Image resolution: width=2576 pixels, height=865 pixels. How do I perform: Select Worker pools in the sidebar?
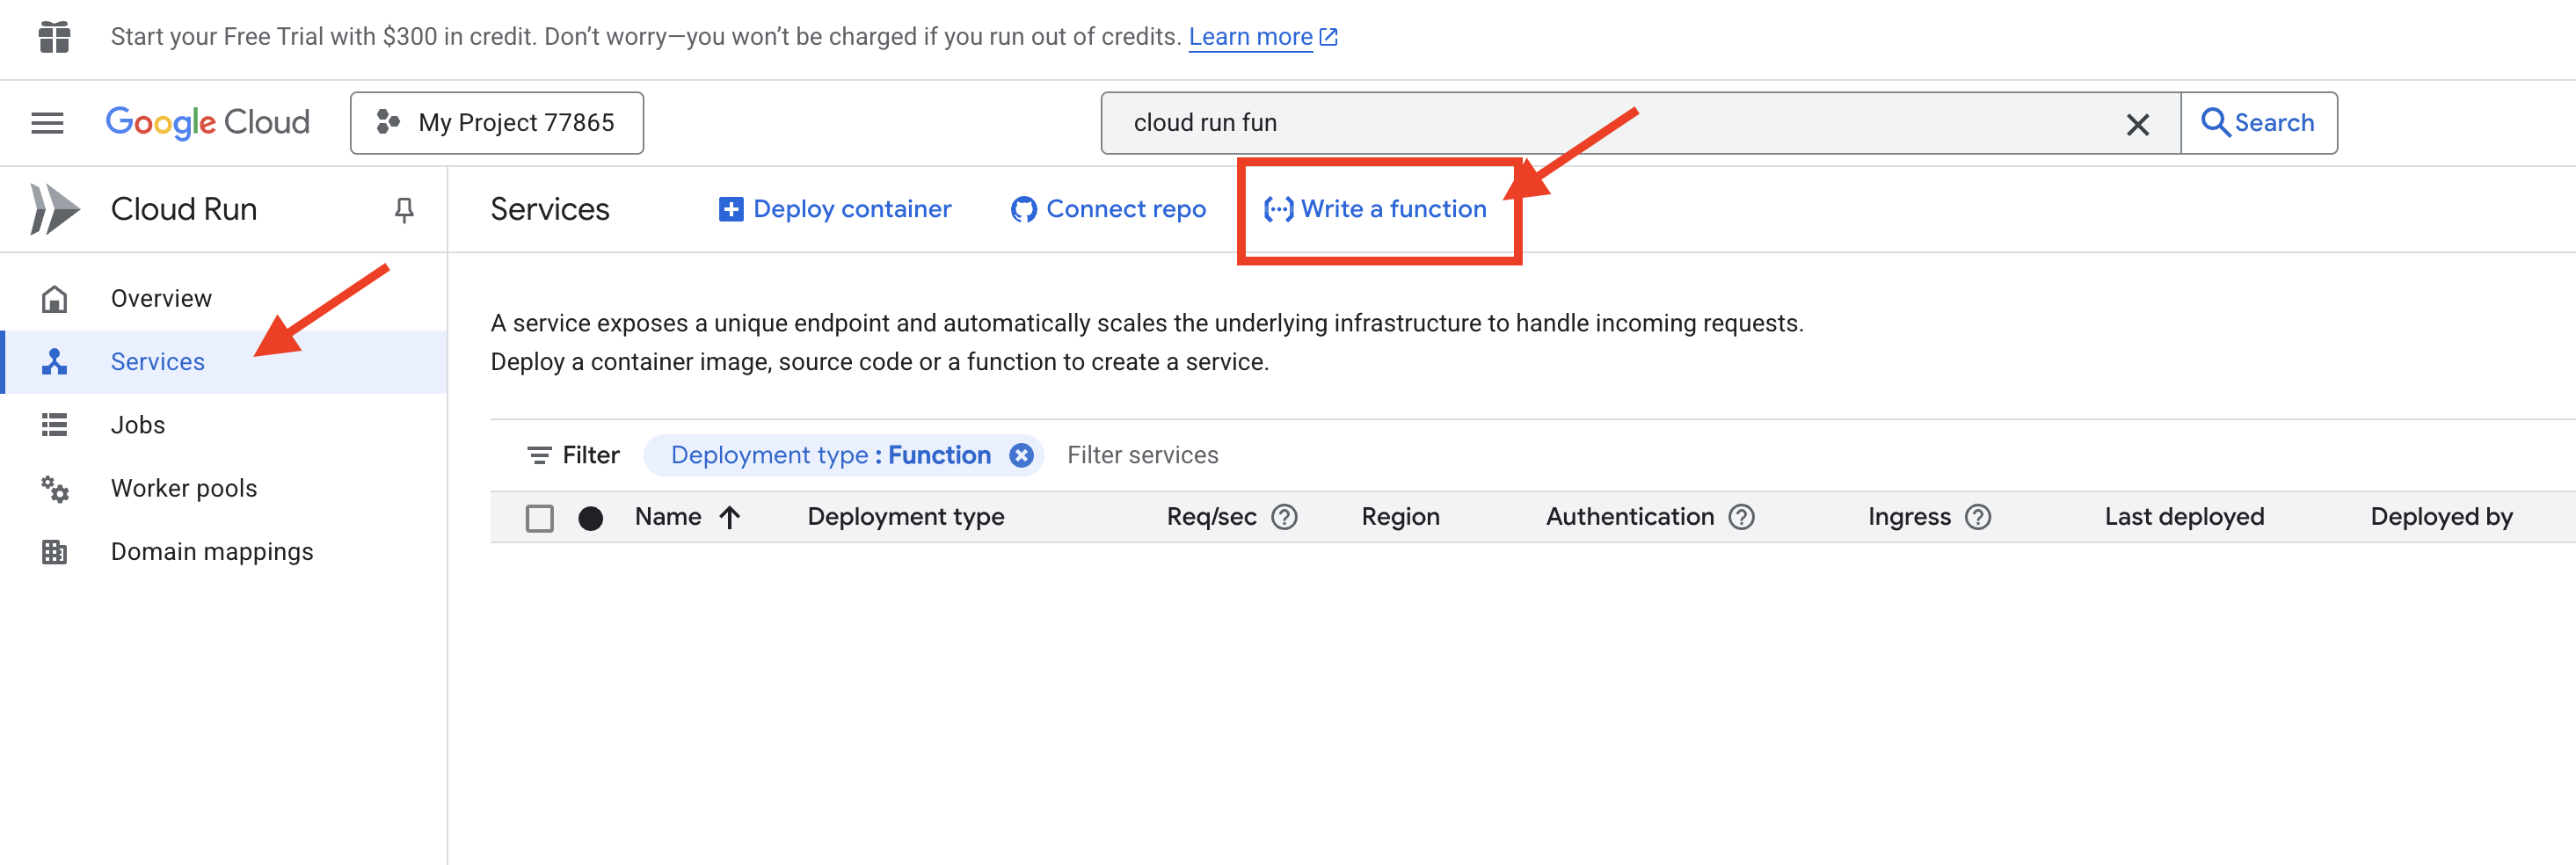[184, 488]
